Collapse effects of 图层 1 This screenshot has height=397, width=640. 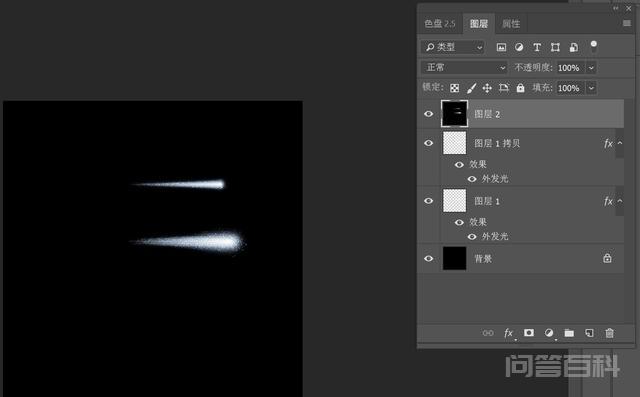point(620,201)
